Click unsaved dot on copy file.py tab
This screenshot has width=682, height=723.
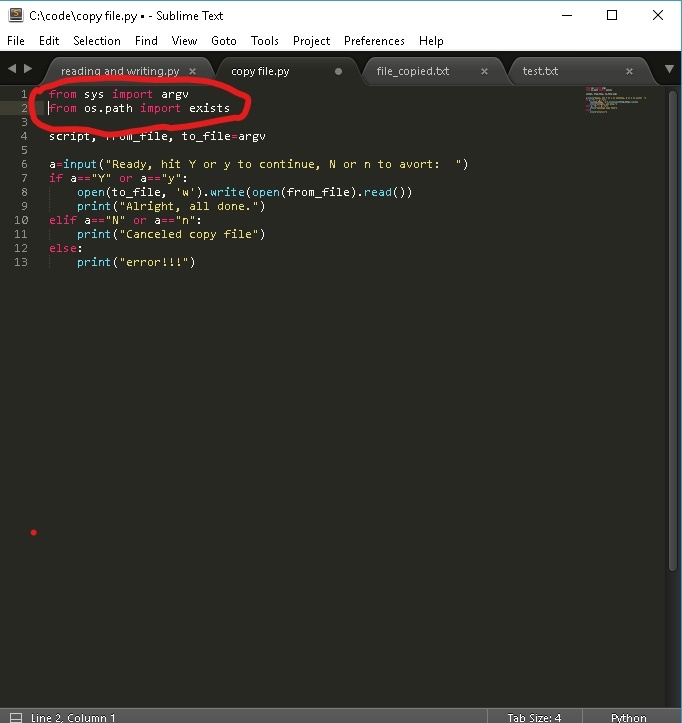point(338,72)
